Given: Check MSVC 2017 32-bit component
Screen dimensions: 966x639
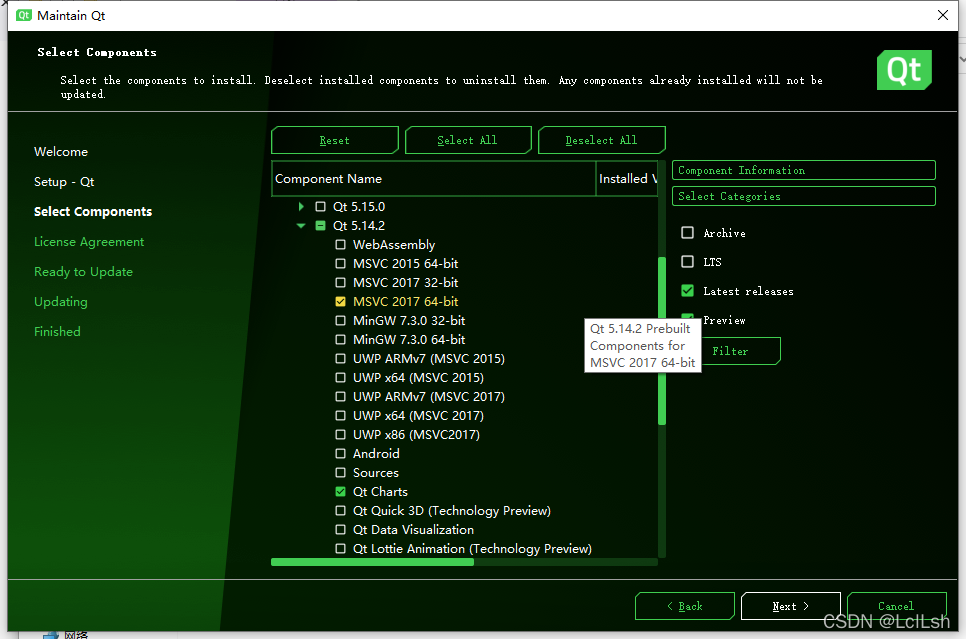Looking at the screenshot, I should 340,283.
